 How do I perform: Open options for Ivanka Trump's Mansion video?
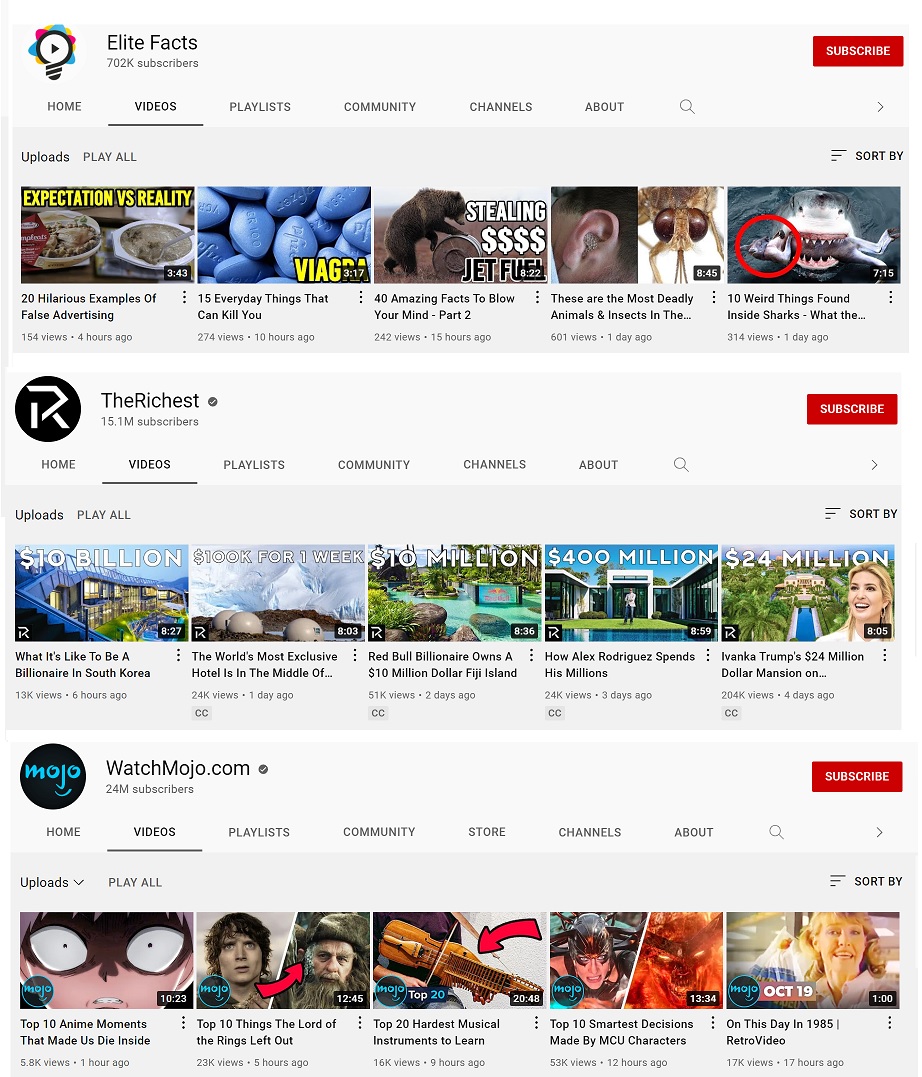pyautogui.click(x=885, y=655)
